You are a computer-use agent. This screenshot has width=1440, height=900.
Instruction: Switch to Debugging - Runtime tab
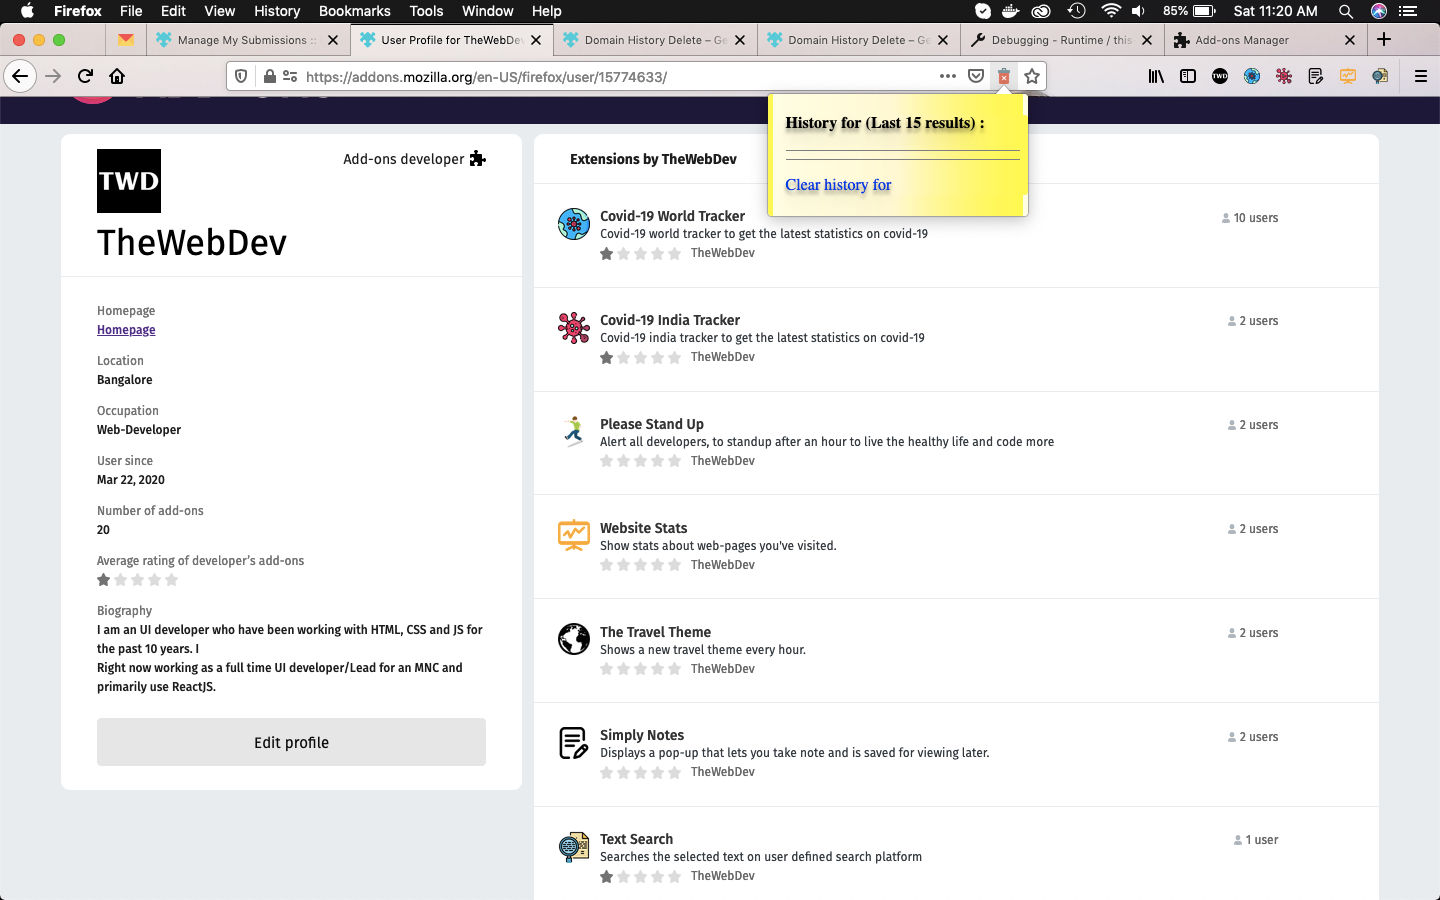tap(1063, 40)
